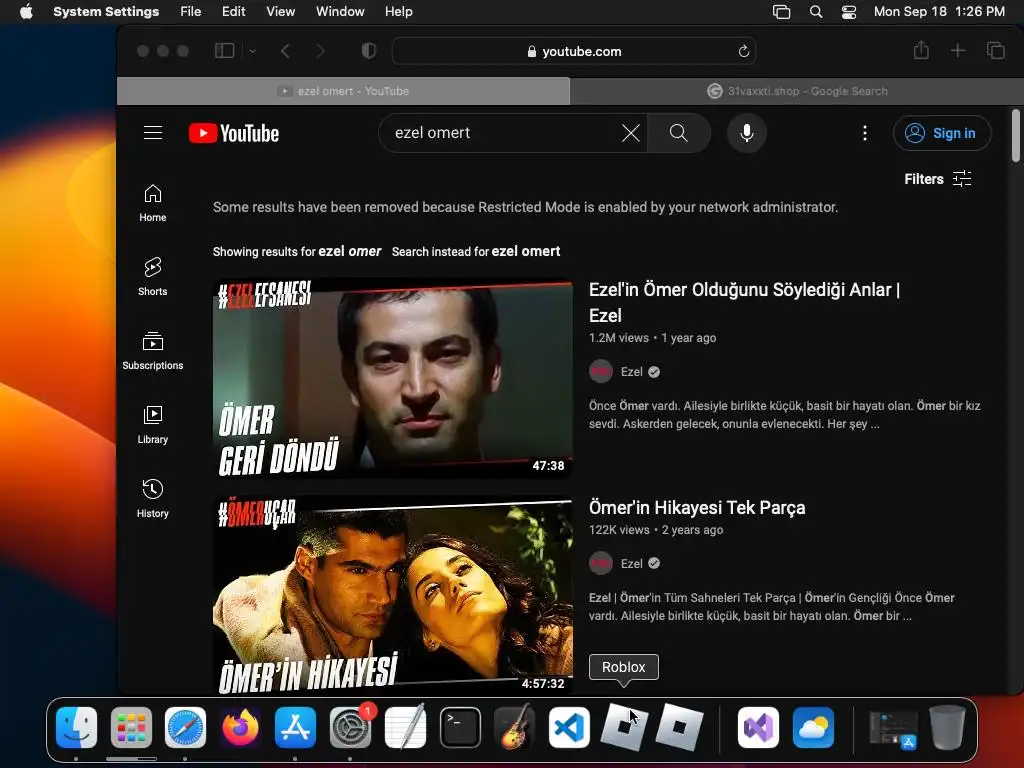The image size is (1024, 768).
Task: Clear the search box text
Action: coord(631,133)
